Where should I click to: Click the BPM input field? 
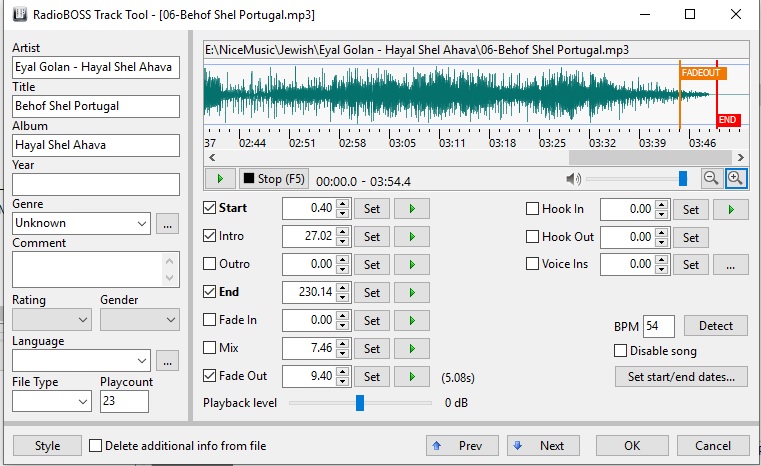[659, 326]
